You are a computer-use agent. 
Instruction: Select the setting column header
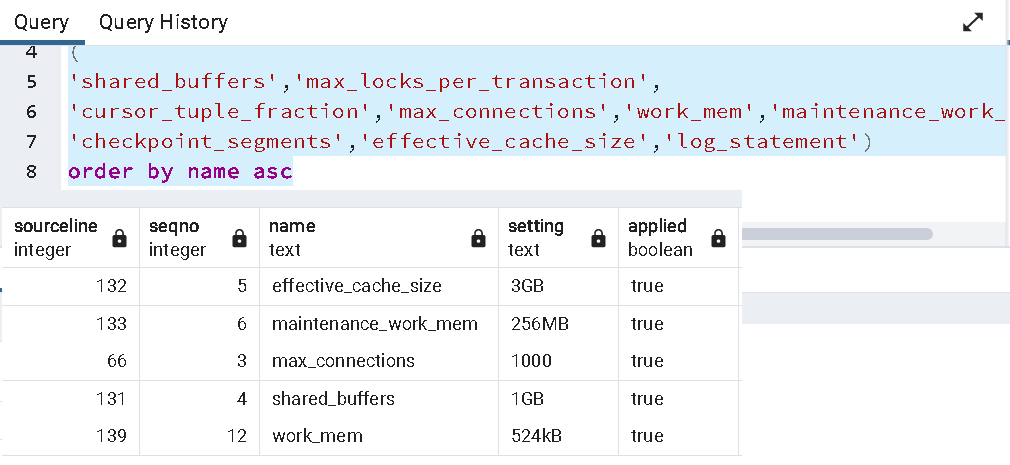[558, 238]
